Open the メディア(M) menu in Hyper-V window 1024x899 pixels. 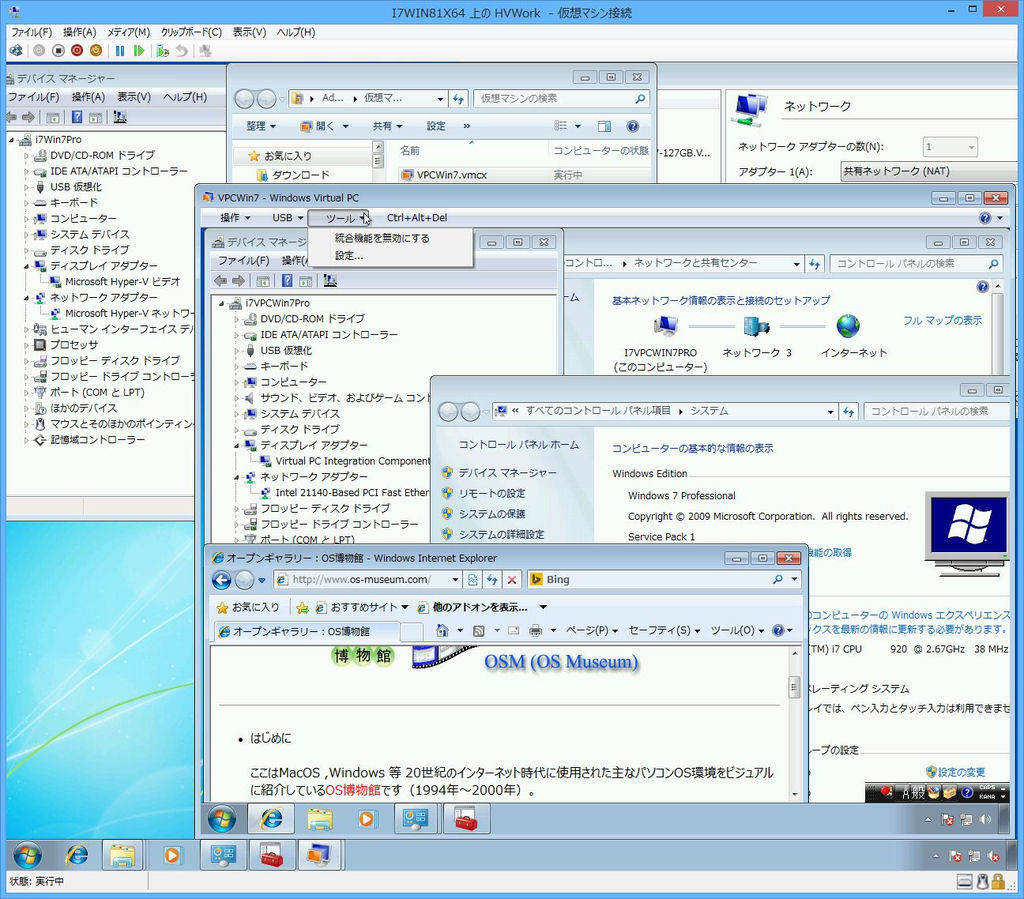click(129, 32)
